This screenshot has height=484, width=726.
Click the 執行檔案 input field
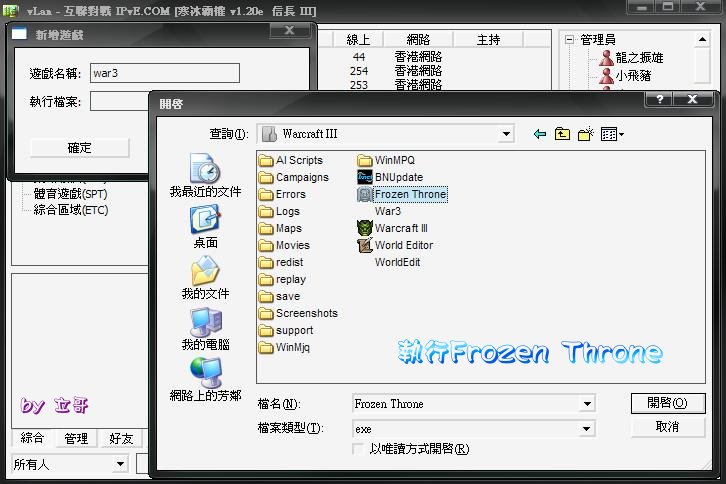pyautogui.click(x=120, y=101)
